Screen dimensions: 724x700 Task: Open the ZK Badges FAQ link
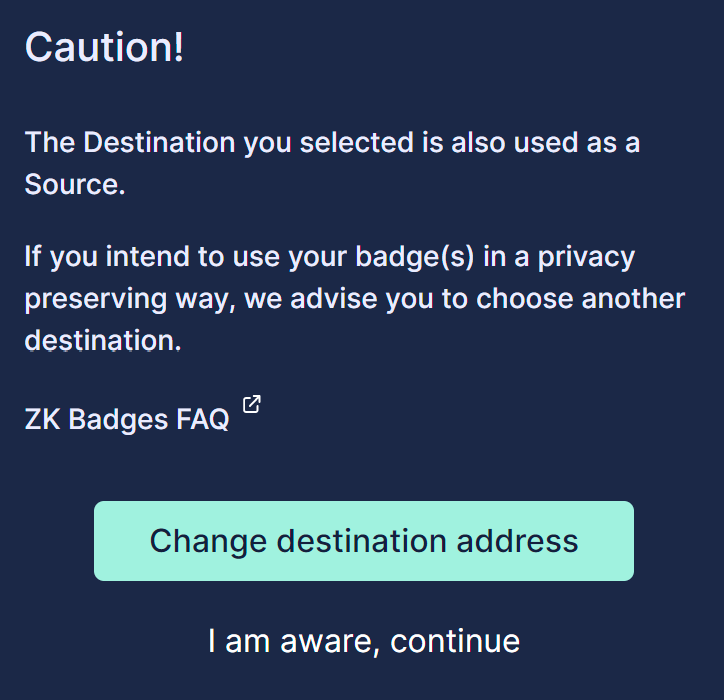pyautogui.click(x=127, y=419)
